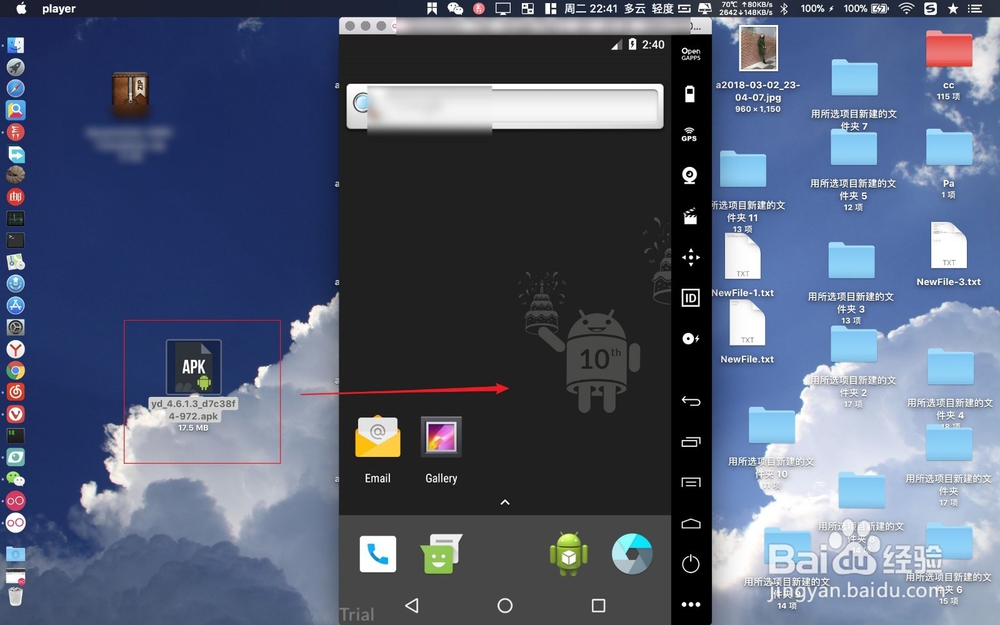
Task: Open the Activity Monitor icon in Dock
Action: (15, 218)
